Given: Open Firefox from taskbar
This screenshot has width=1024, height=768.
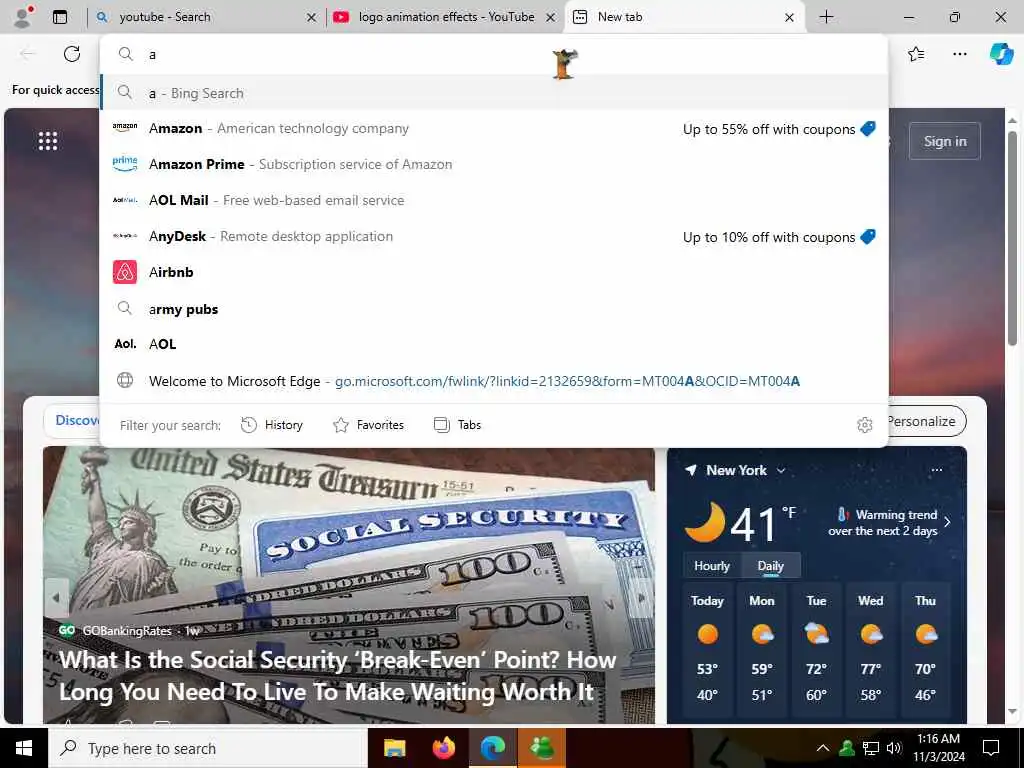Looking at the screenshot, I should (444, 748).
